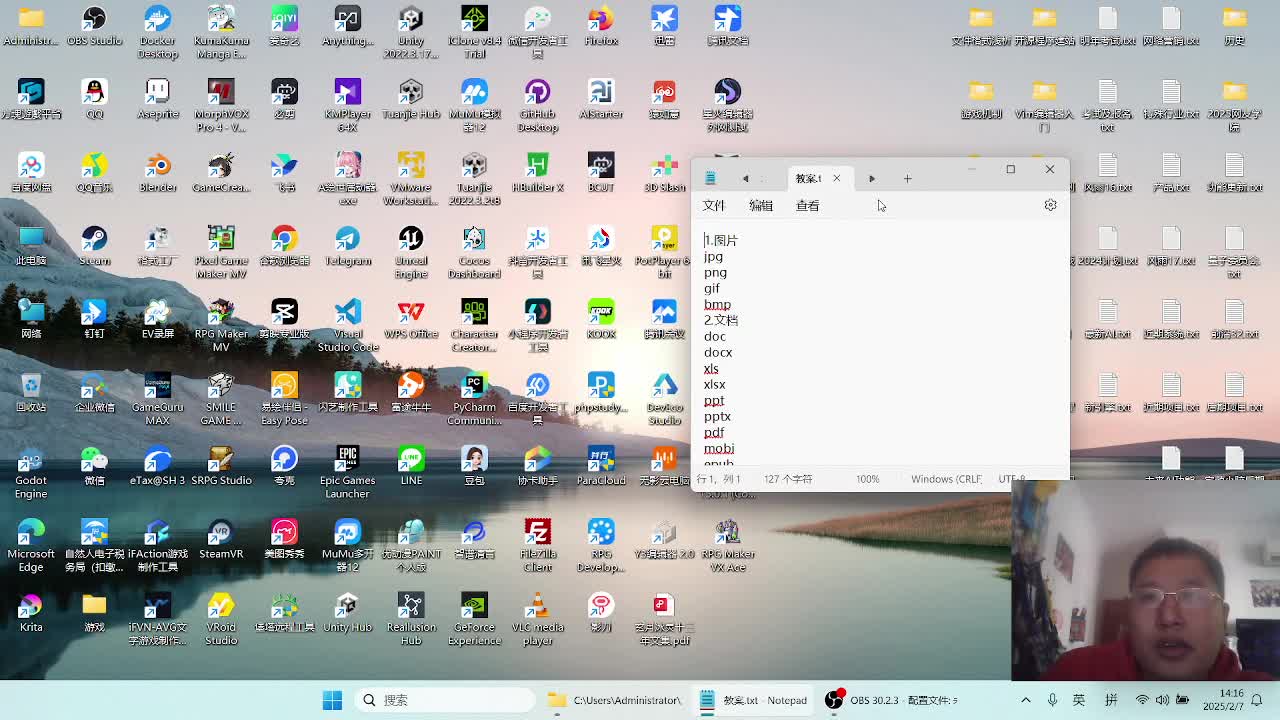Image resolution: width=1280 pixels, height=720 pixels.
Task: Launch LINE desktop shortcut
Action: point(411,466)
